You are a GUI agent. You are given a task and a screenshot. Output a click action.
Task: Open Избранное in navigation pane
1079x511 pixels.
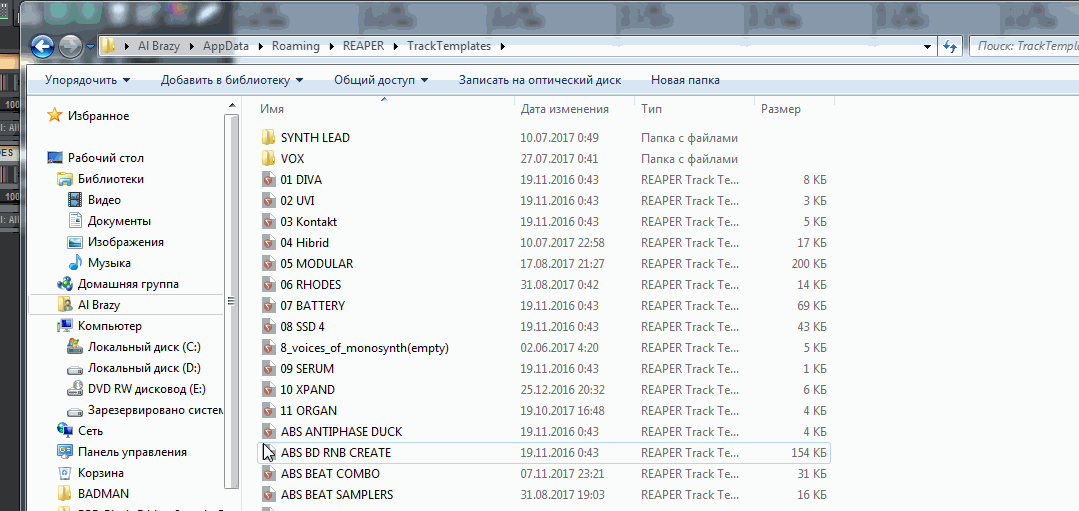[x=98, y=116]
